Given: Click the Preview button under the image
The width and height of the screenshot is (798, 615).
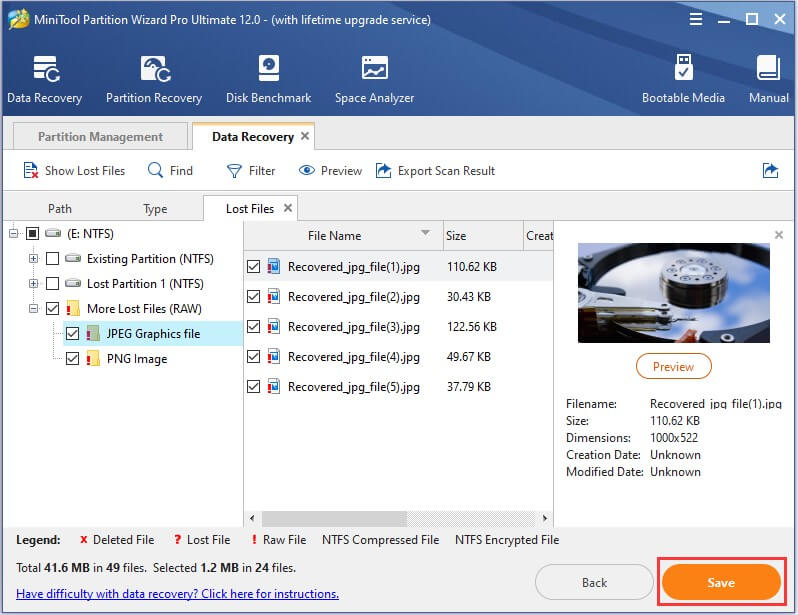Looking at the screenshot, I should coord(673,367).
